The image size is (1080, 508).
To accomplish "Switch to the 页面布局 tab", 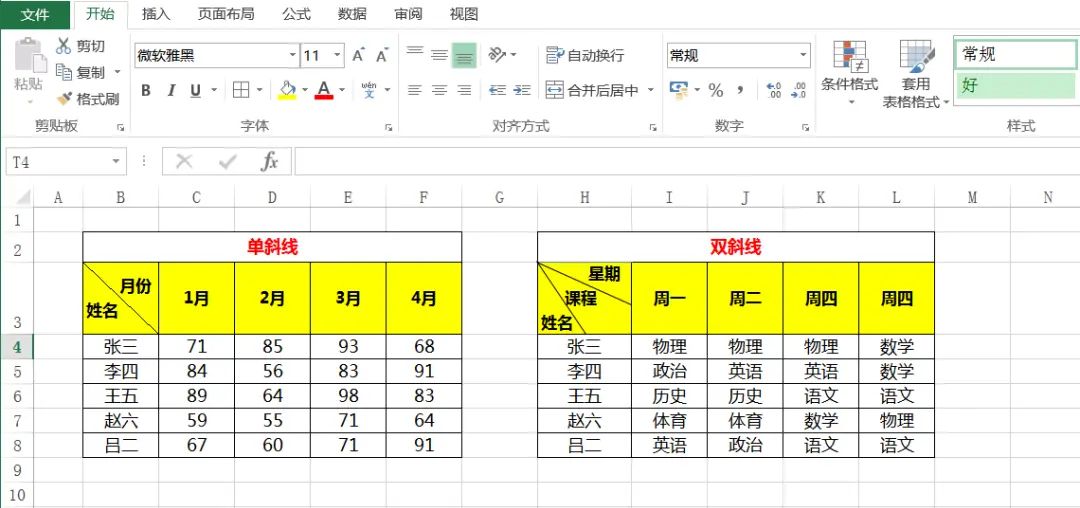I will point(226,14).
